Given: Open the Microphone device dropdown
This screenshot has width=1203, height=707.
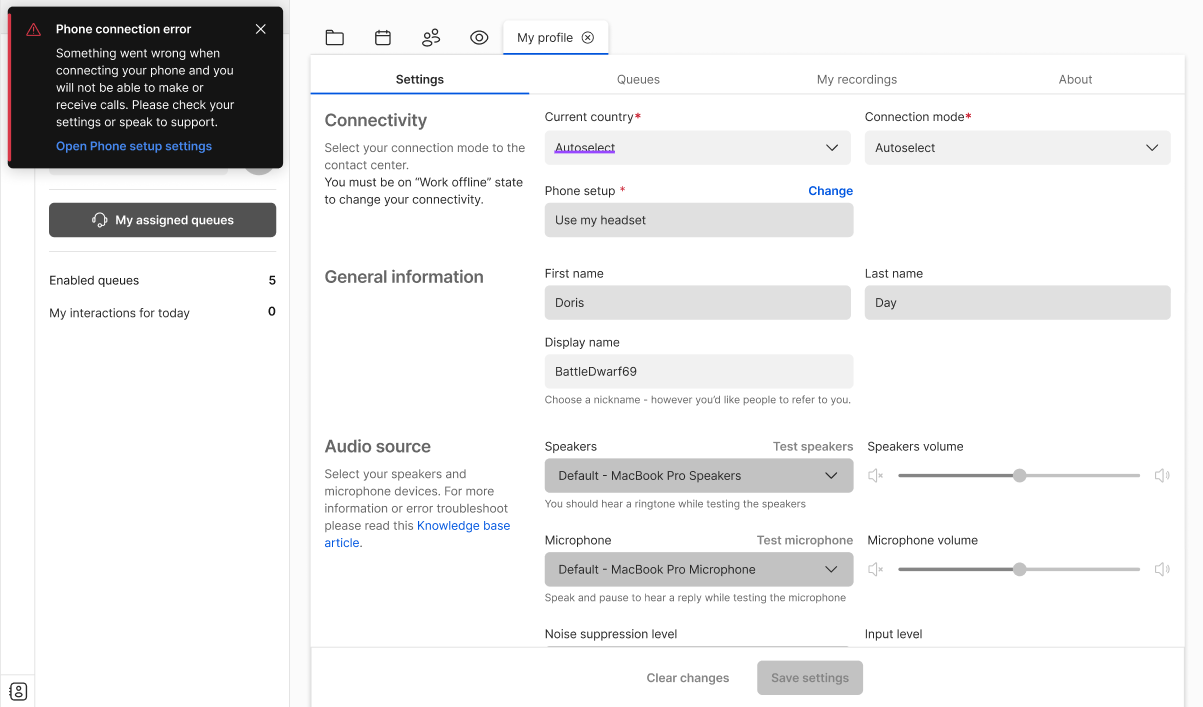Looking at the screenshot, I should point(698,569).
